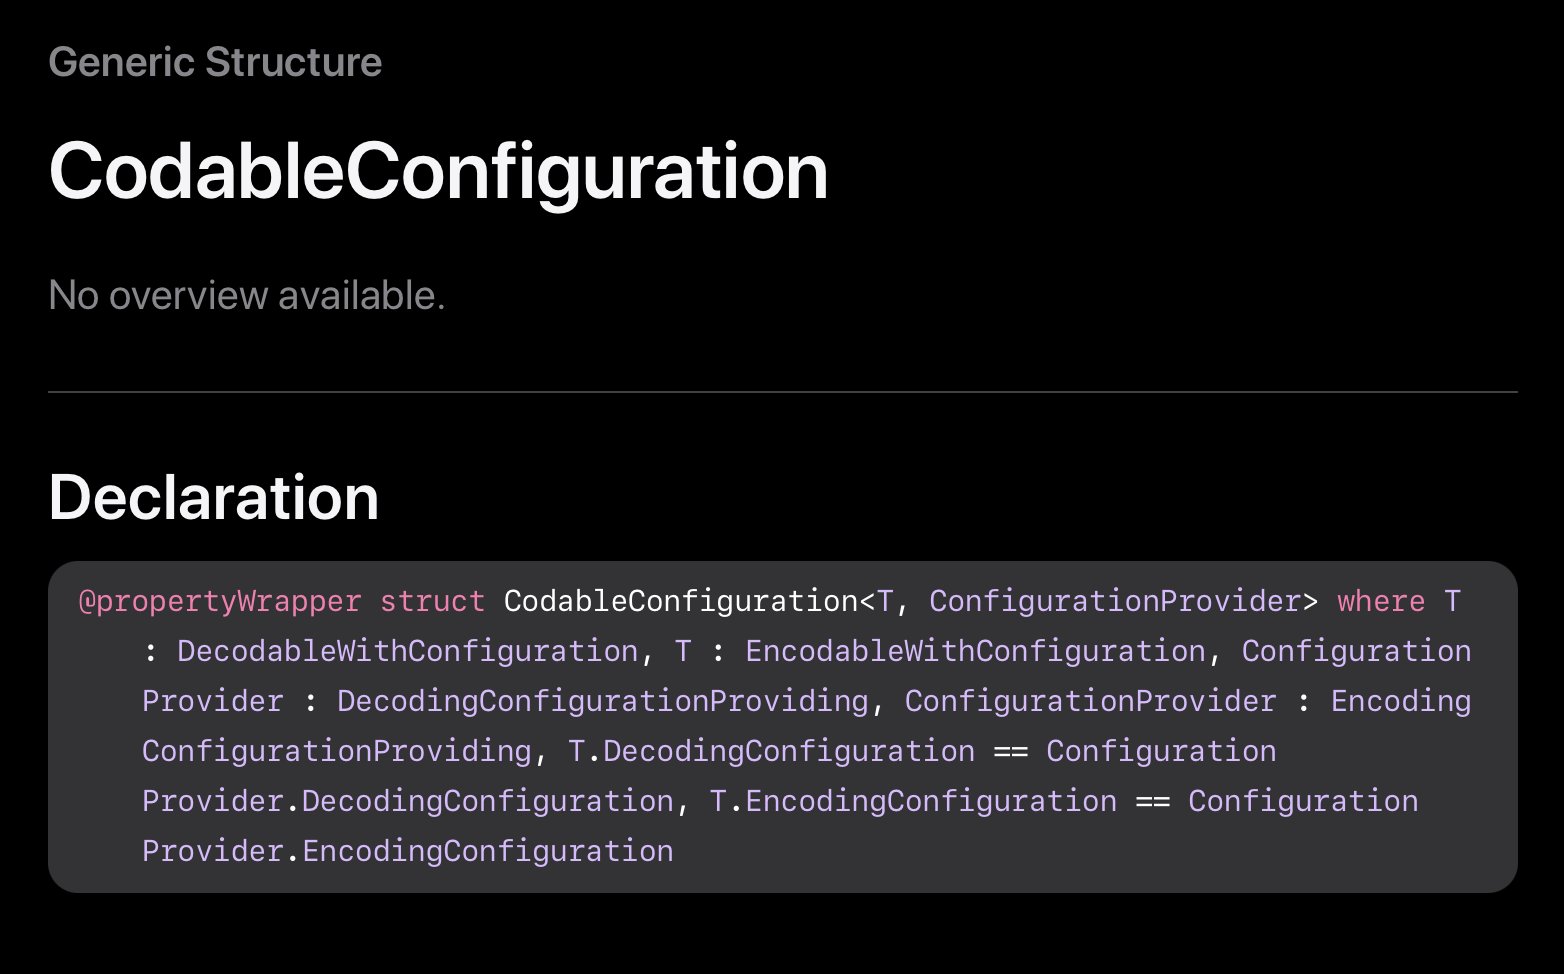Viewport: 1564px width, 974px height.
Task: Open the EncodableWithConfiguration protocol link
Action: tap(975, 651)
